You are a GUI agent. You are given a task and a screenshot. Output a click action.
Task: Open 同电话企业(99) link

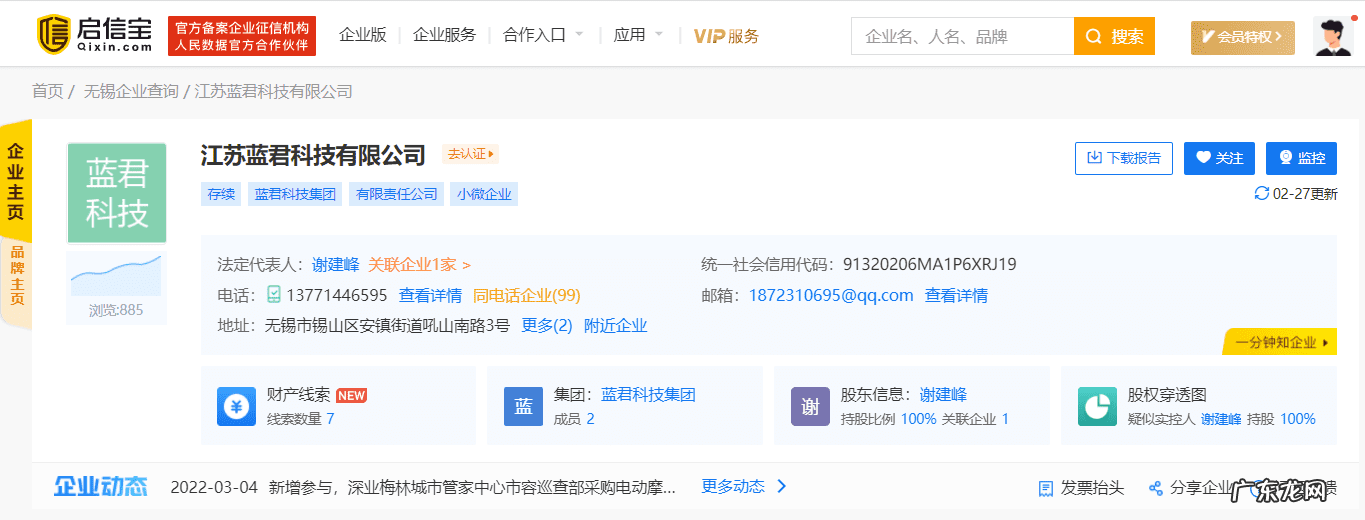tap(526, 295)
